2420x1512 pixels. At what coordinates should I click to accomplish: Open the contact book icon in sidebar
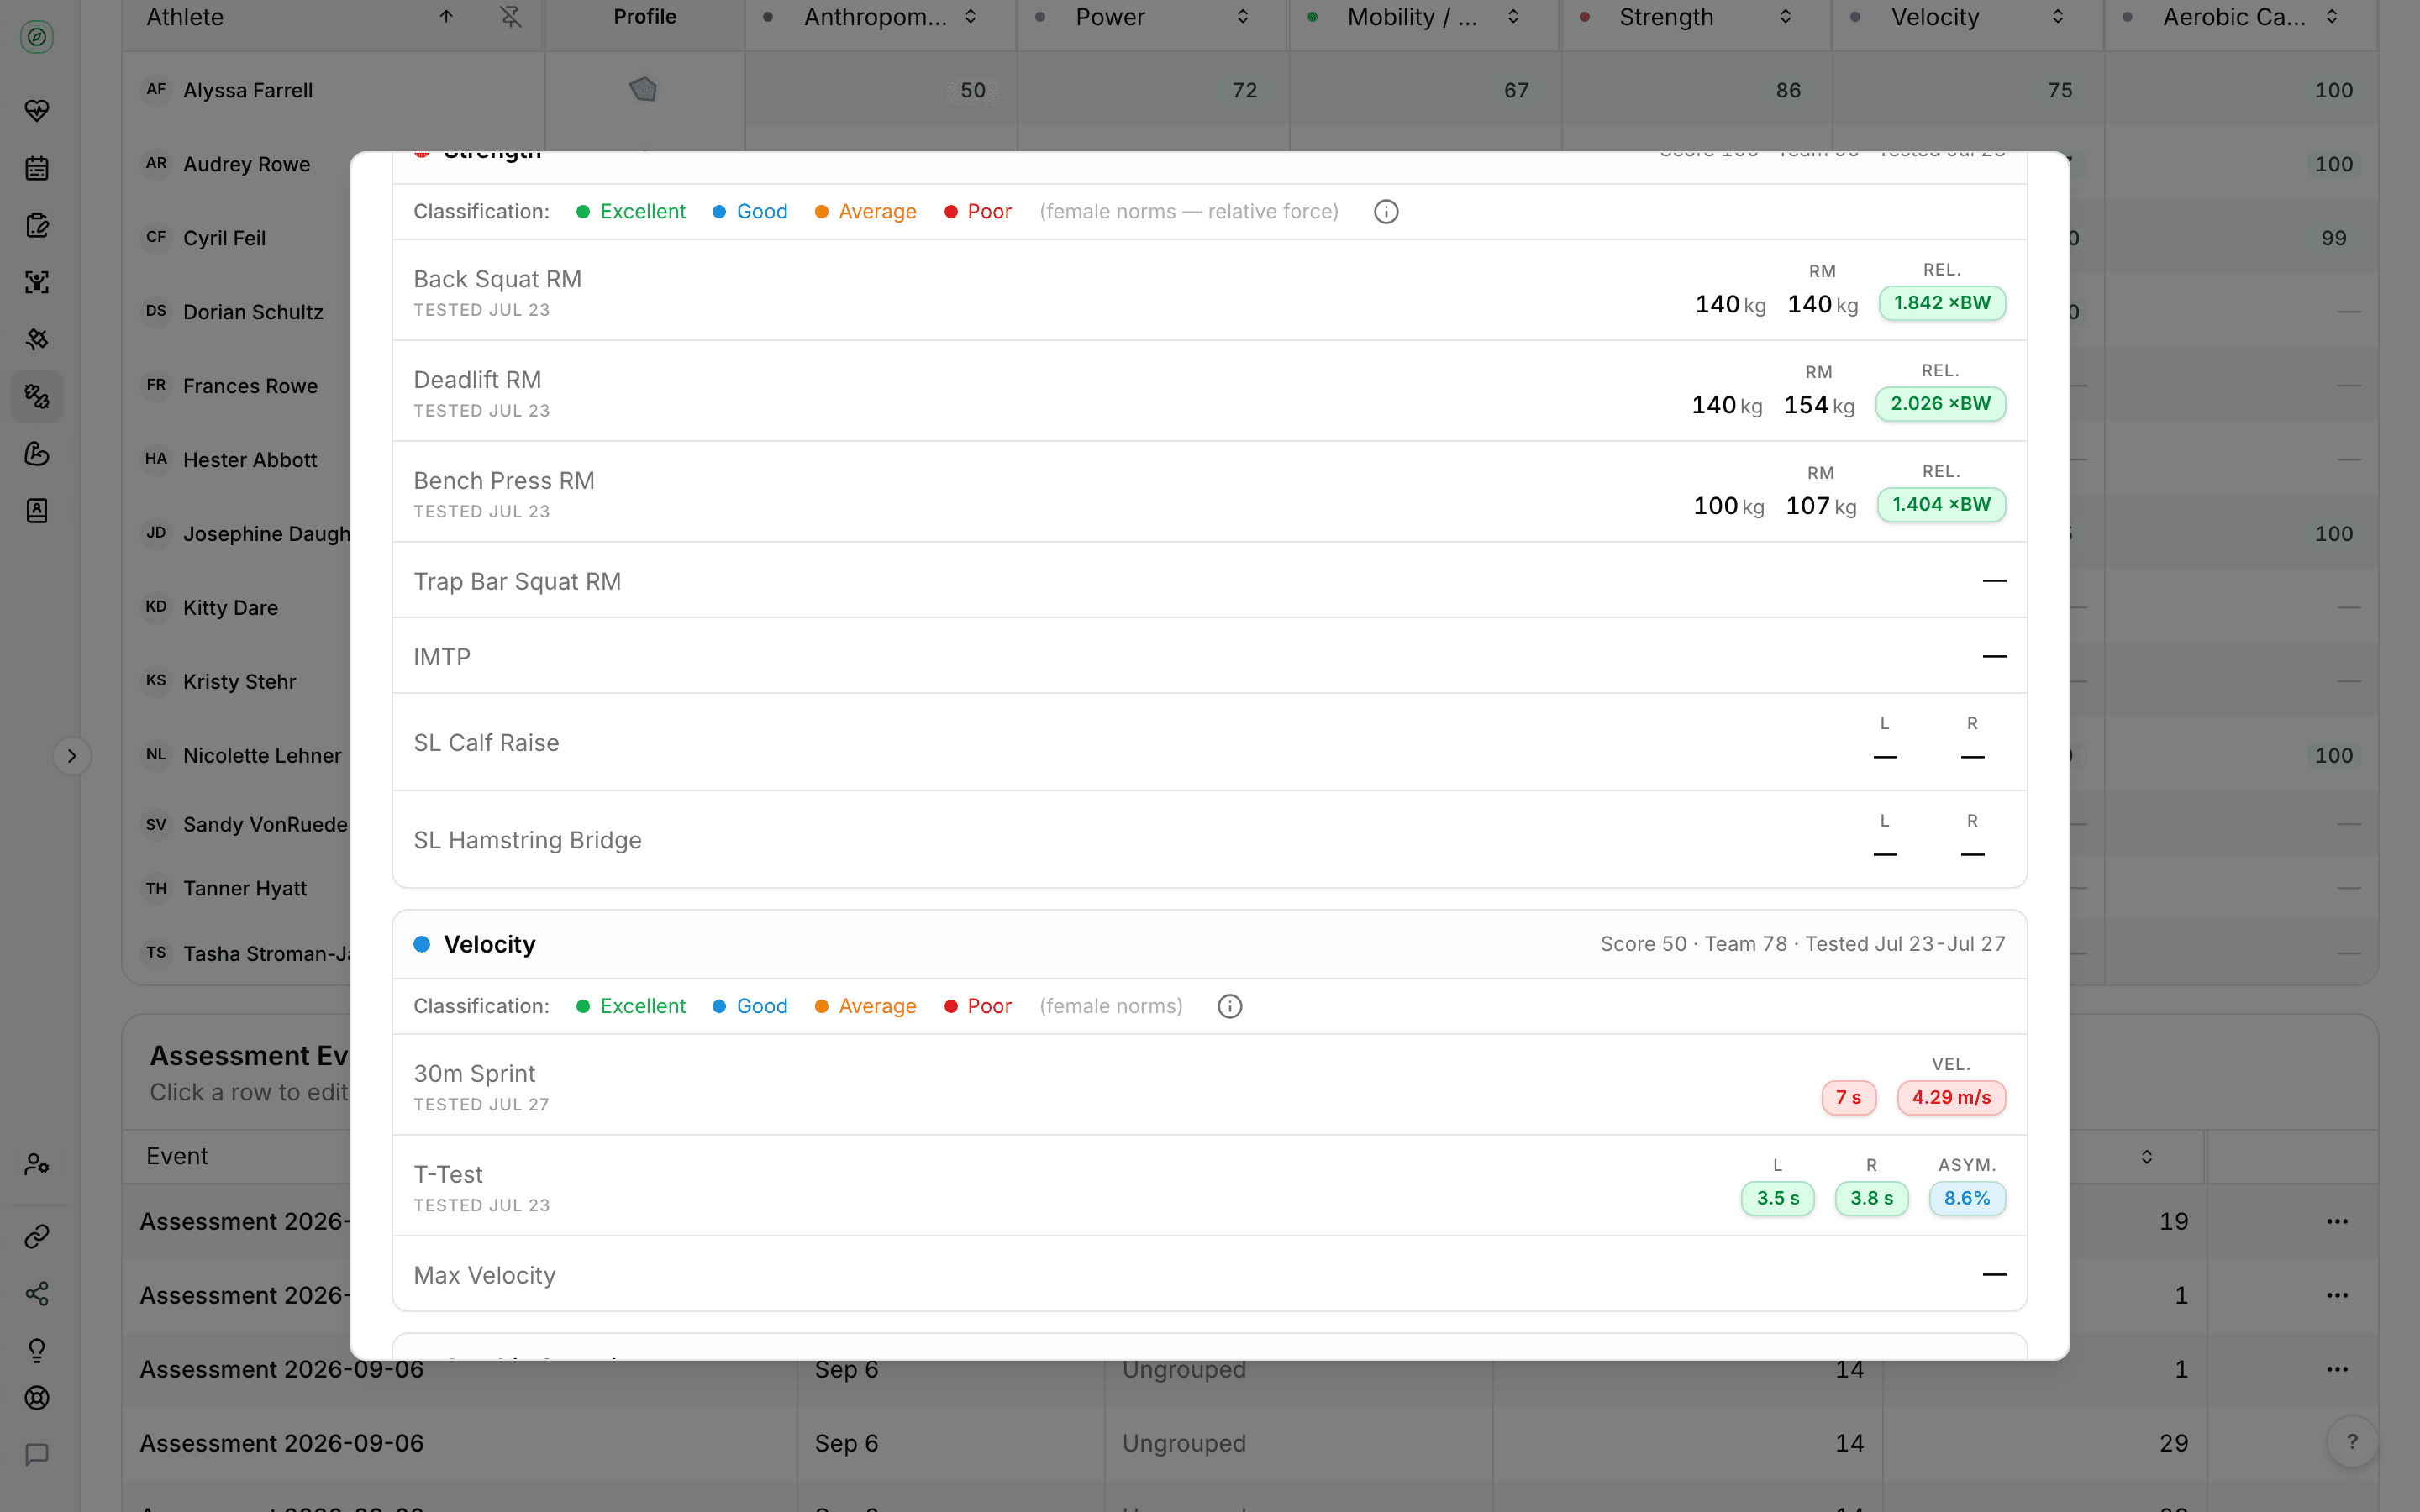click(x=37, y=511)
